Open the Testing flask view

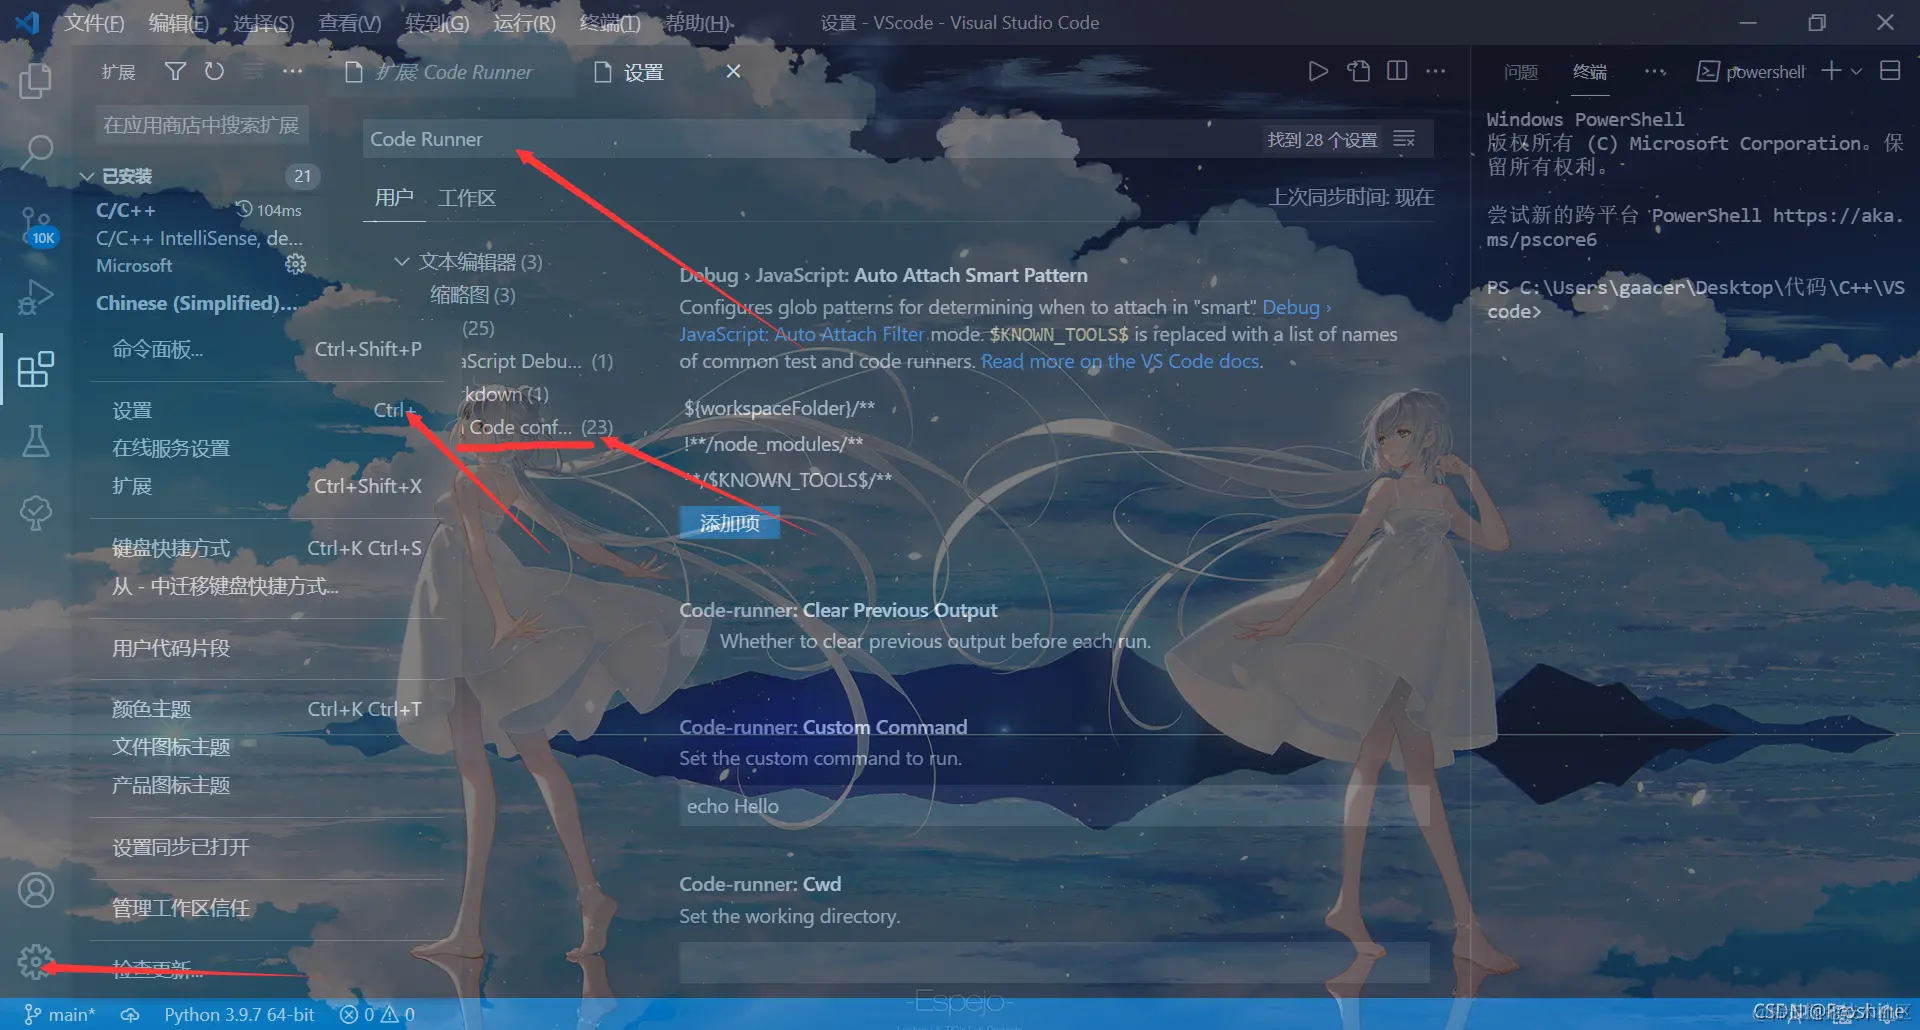tap(36, 440)
